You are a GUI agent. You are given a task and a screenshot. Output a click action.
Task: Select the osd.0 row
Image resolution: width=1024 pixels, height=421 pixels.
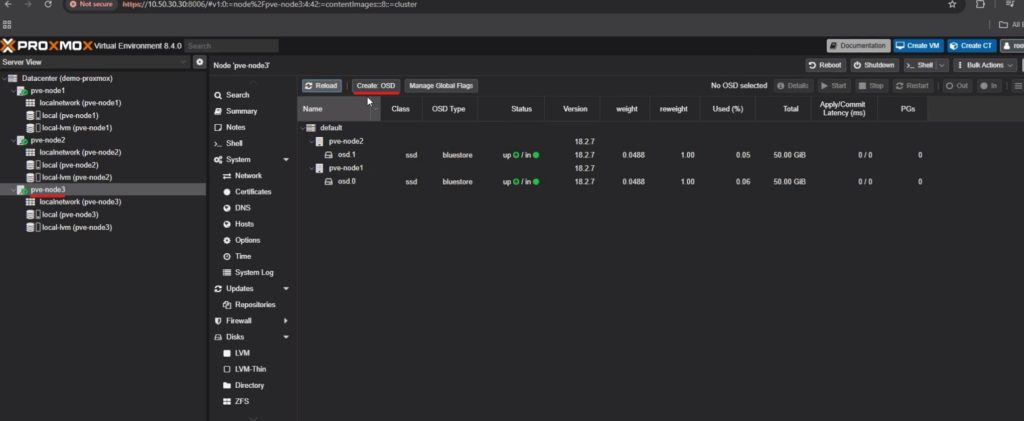[614, 181]
